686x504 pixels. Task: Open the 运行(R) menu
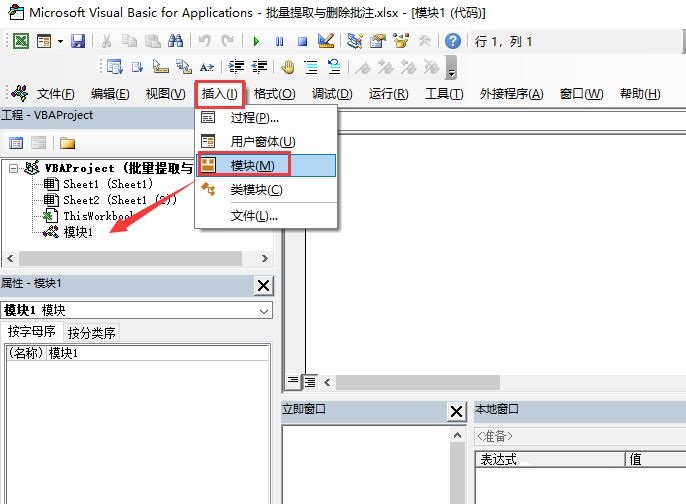tap(388, 94)
